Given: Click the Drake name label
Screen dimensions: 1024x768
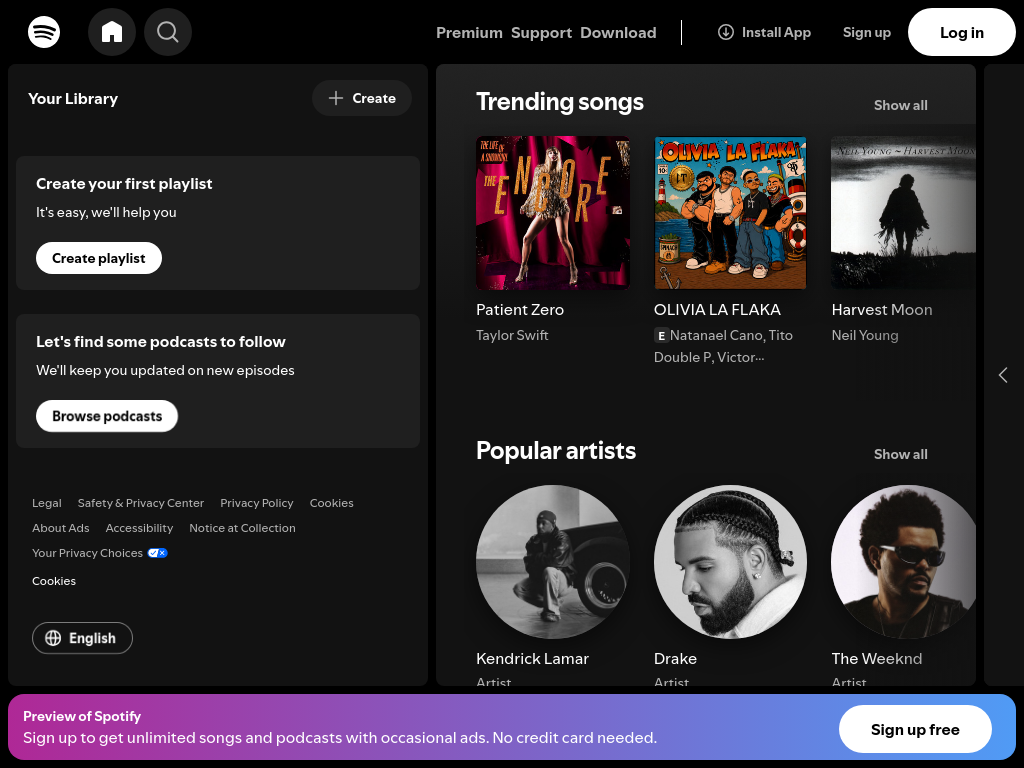Looking at the screenshot, I should pyautogui.click(x=675, y=658).
